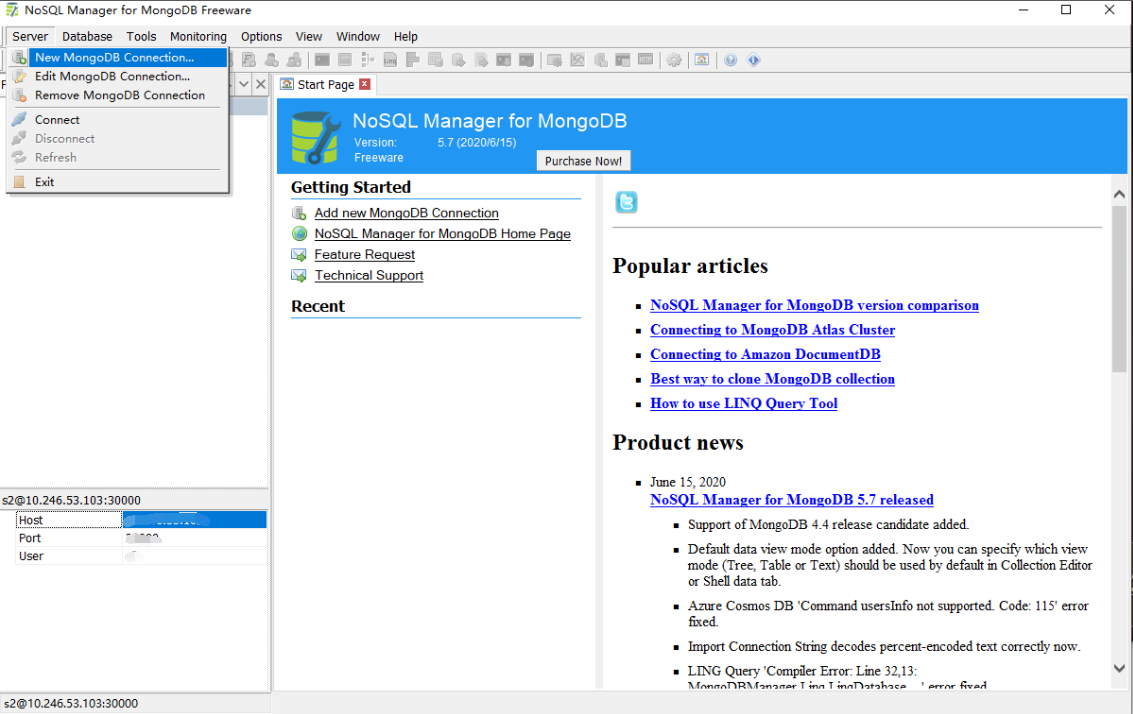Image resolution: width=1133 pixels, height=714 pixels.
Task: Click the function (F) toolbar icon
Action: point(249,60)
